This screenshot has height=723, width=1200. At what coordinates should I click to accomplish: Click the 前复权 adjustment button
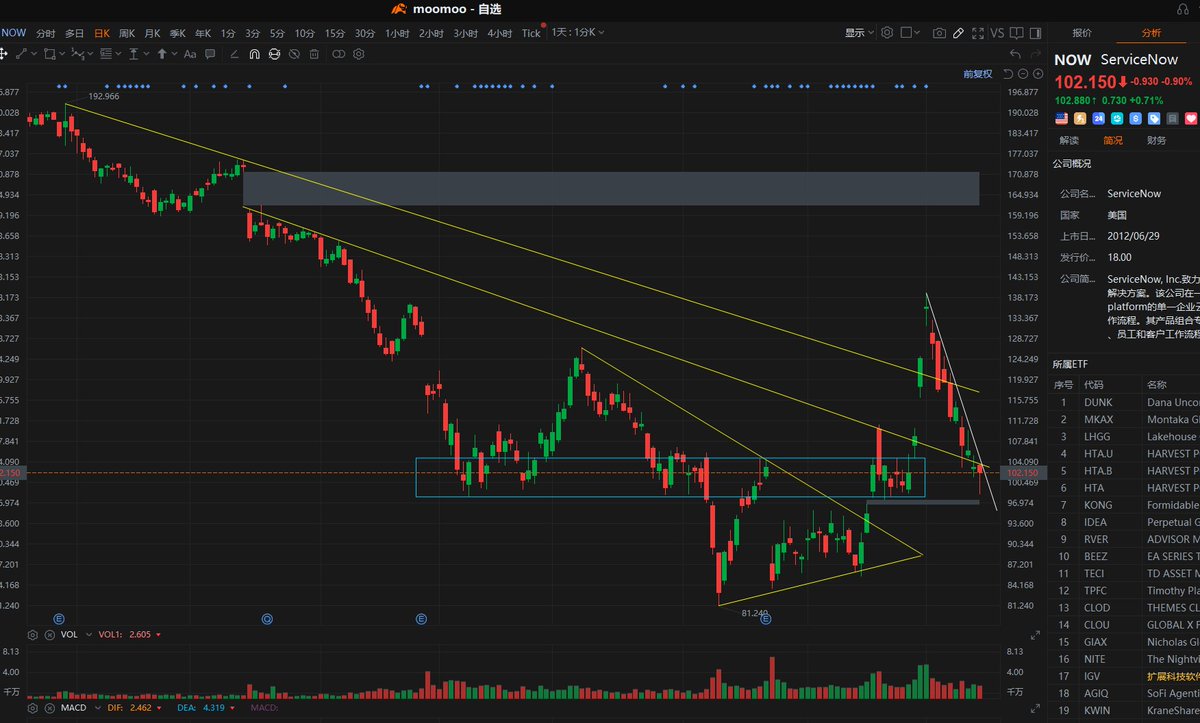pos(978,74)
